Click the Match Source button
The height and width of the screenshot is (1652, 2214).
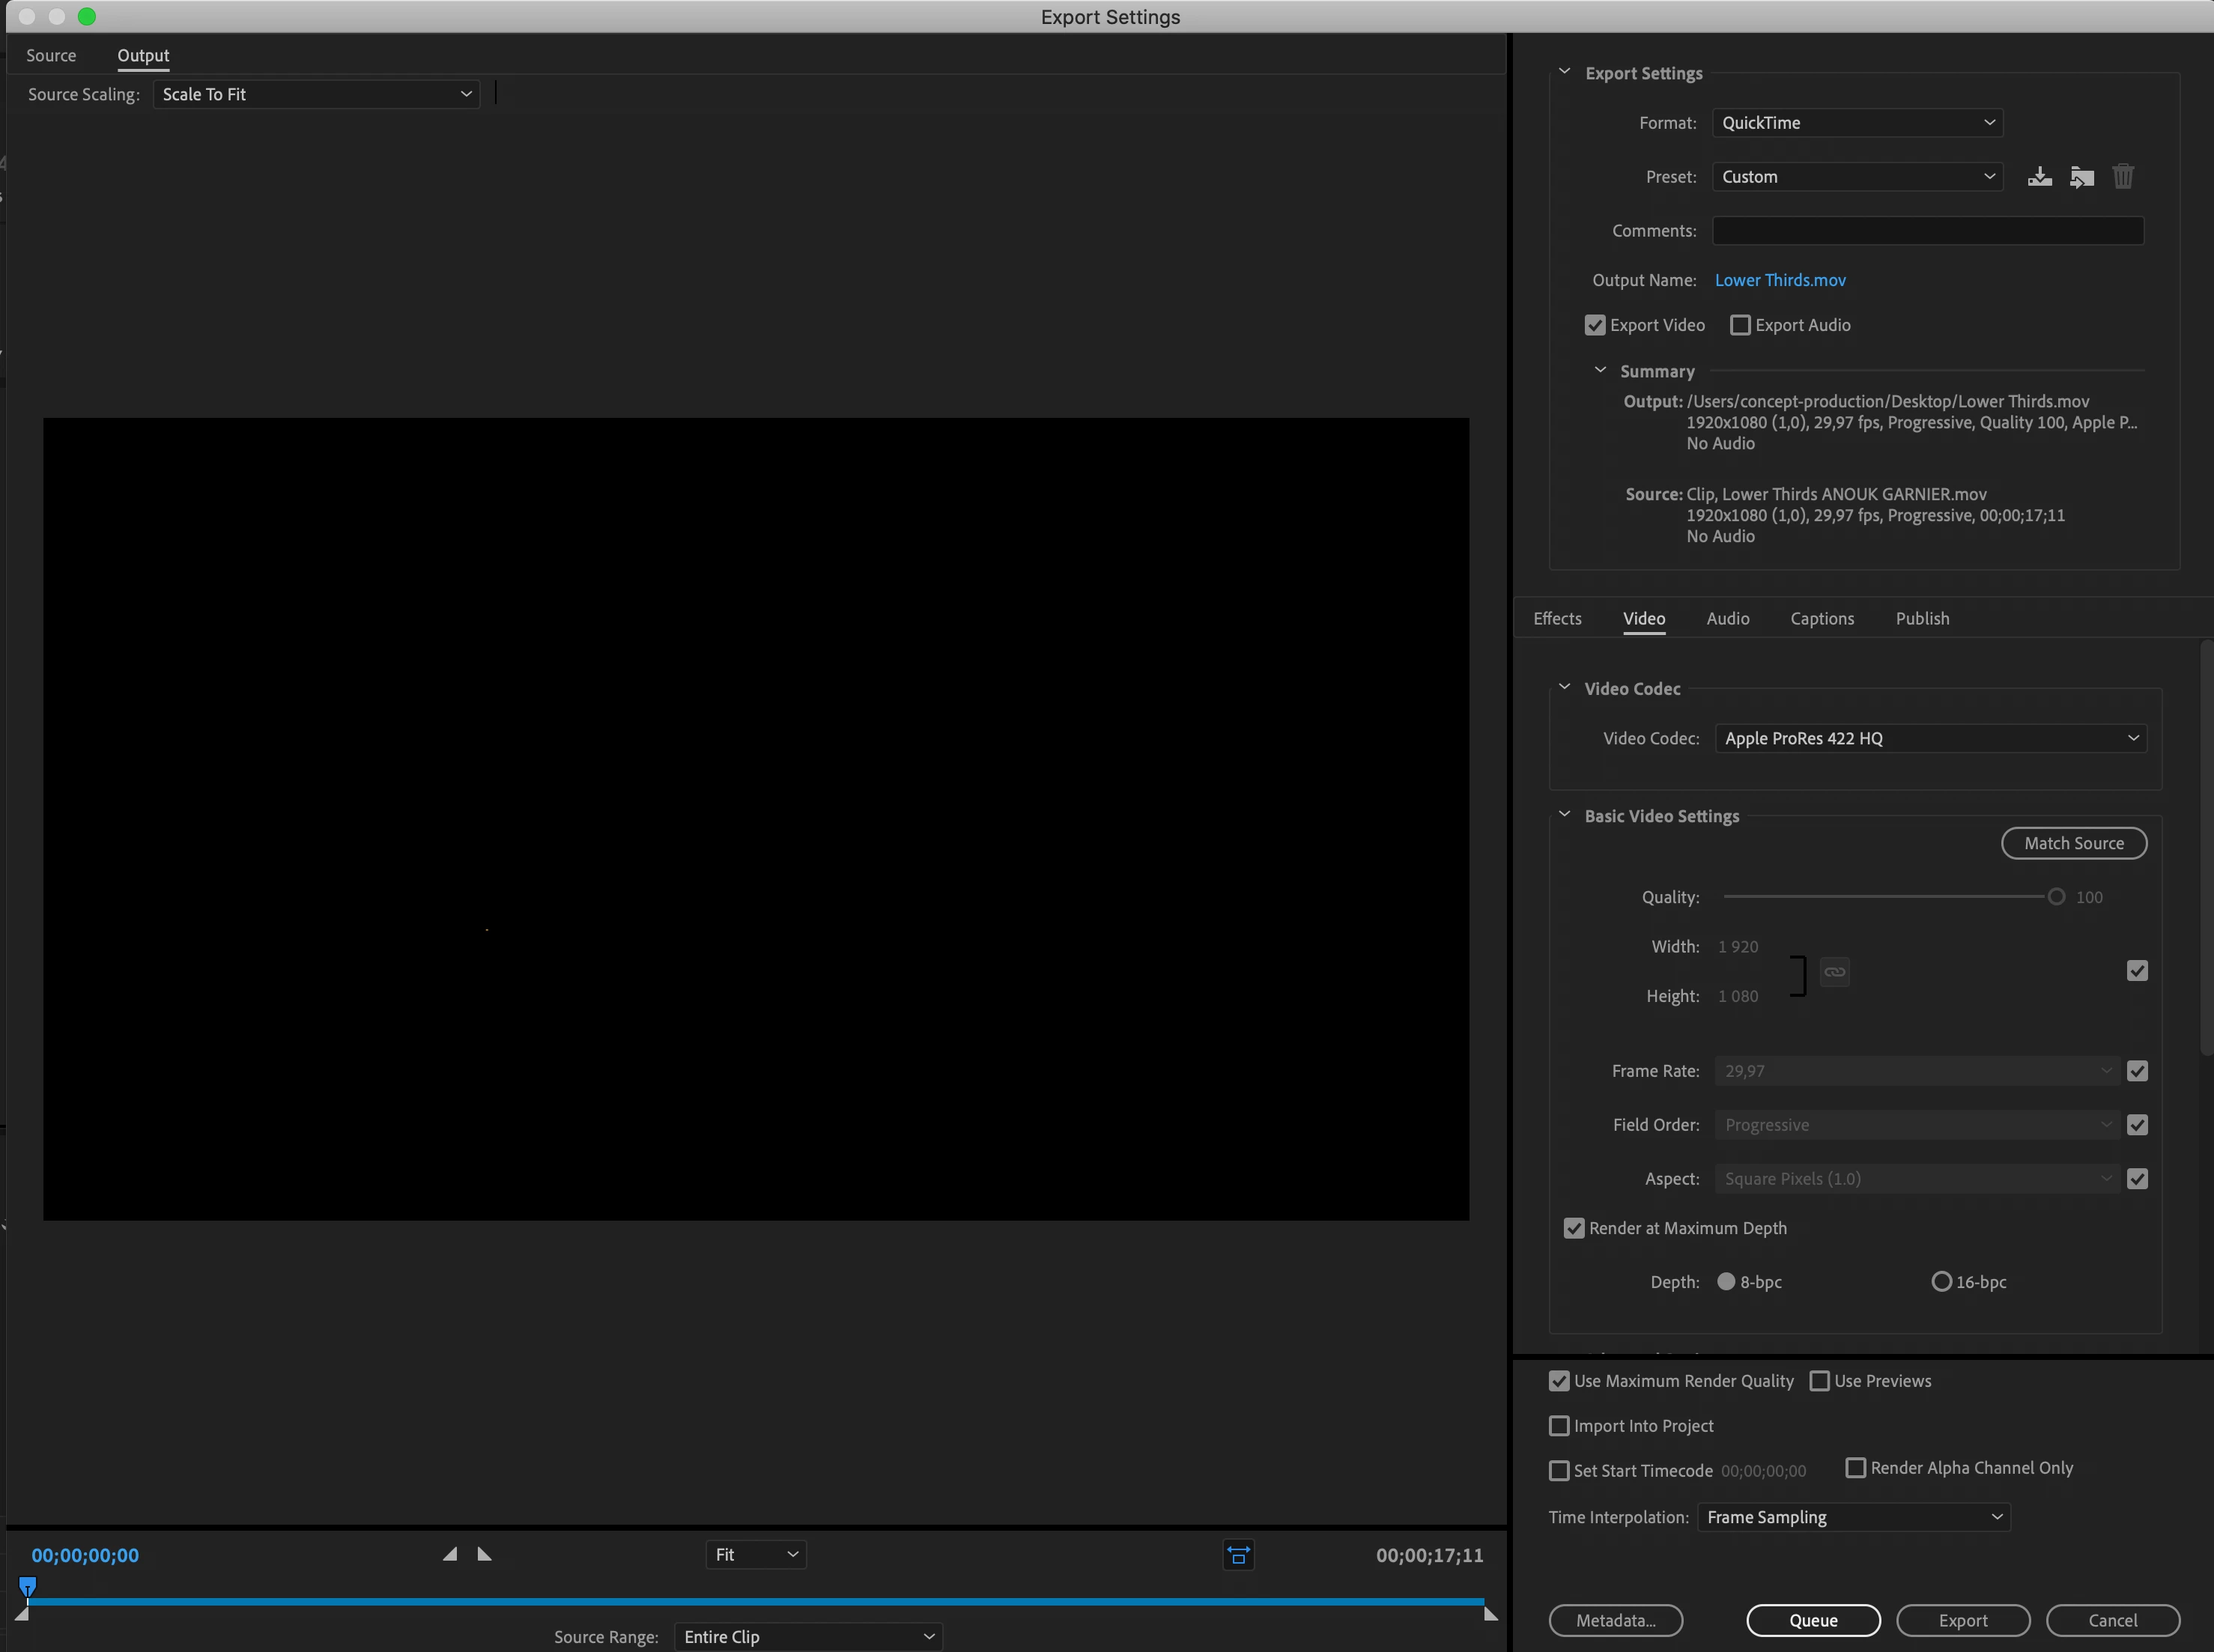pyautogui.click(x=2073, y=843)
